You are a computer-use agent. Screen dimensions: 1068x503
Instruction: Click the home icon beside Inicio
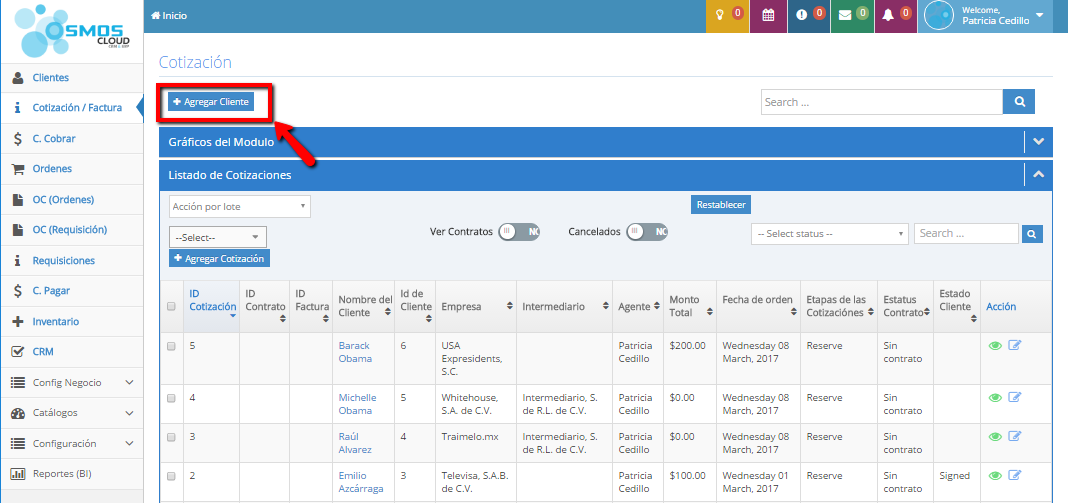tap(155, 15)
